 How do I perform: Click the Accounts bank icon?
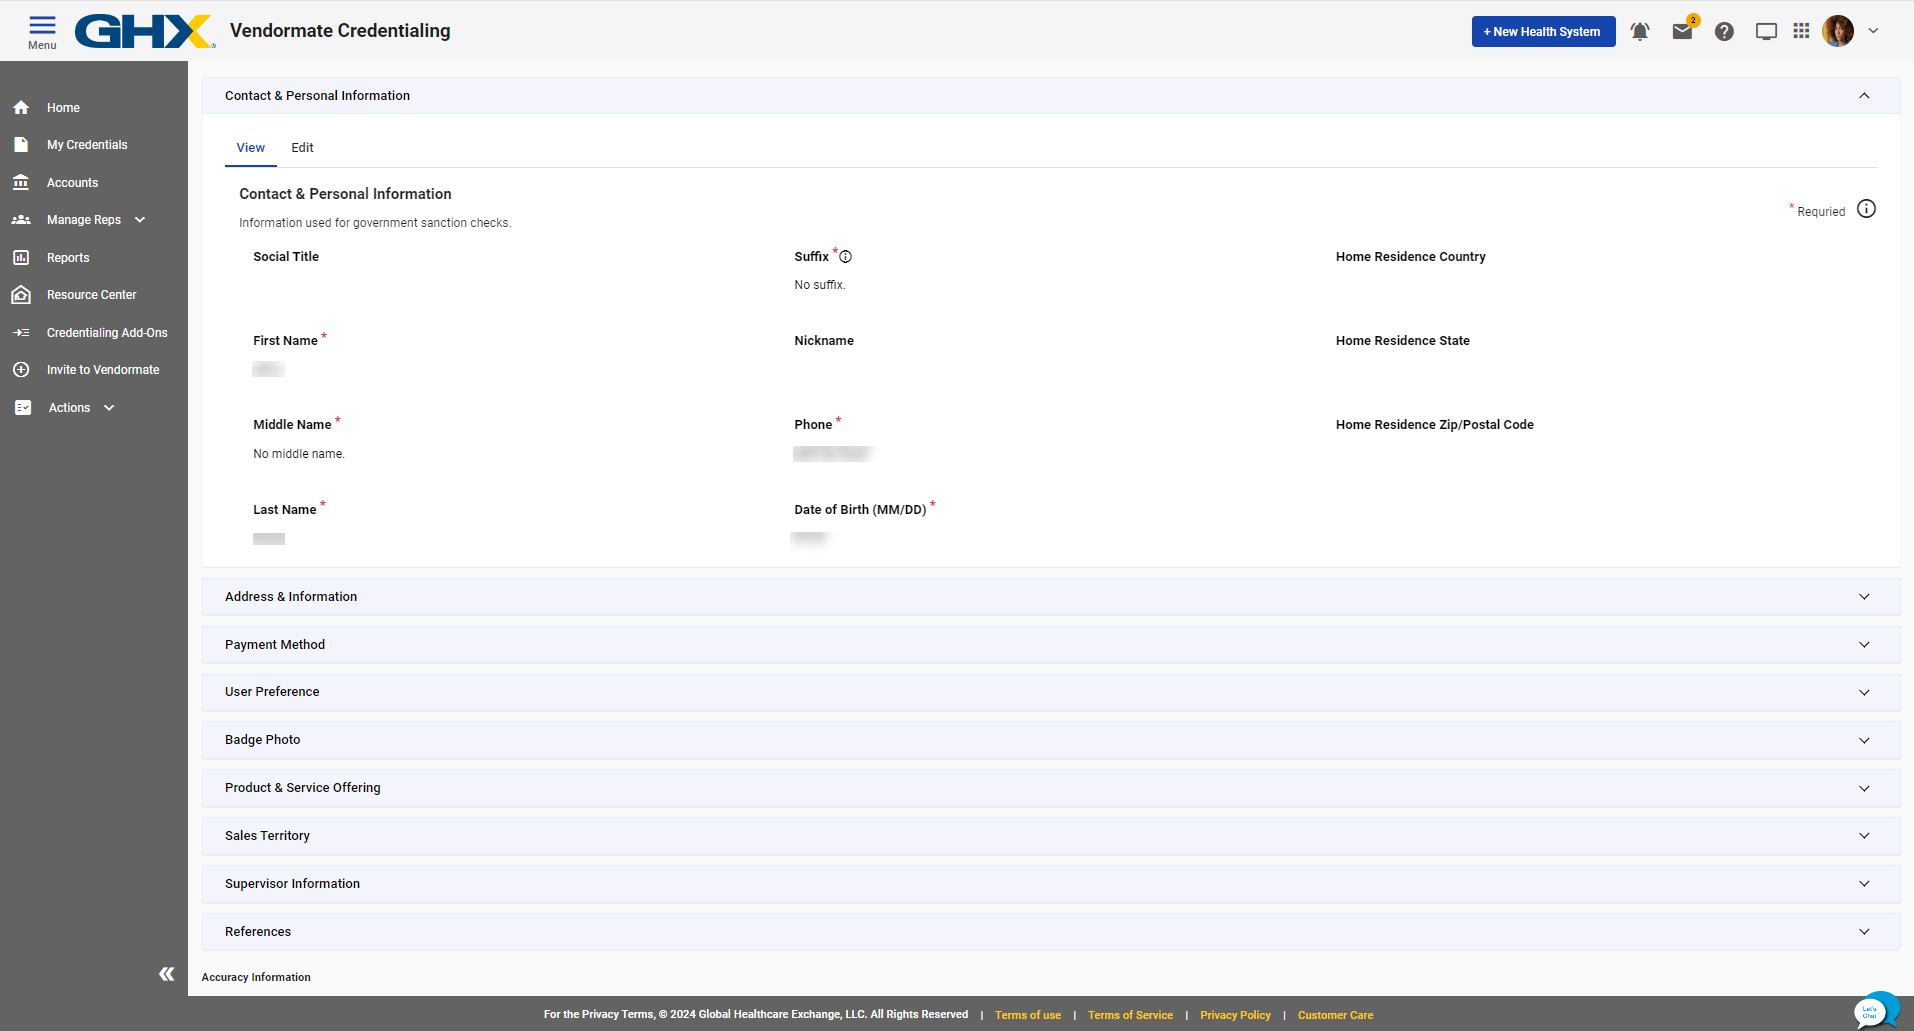[21, 182]
